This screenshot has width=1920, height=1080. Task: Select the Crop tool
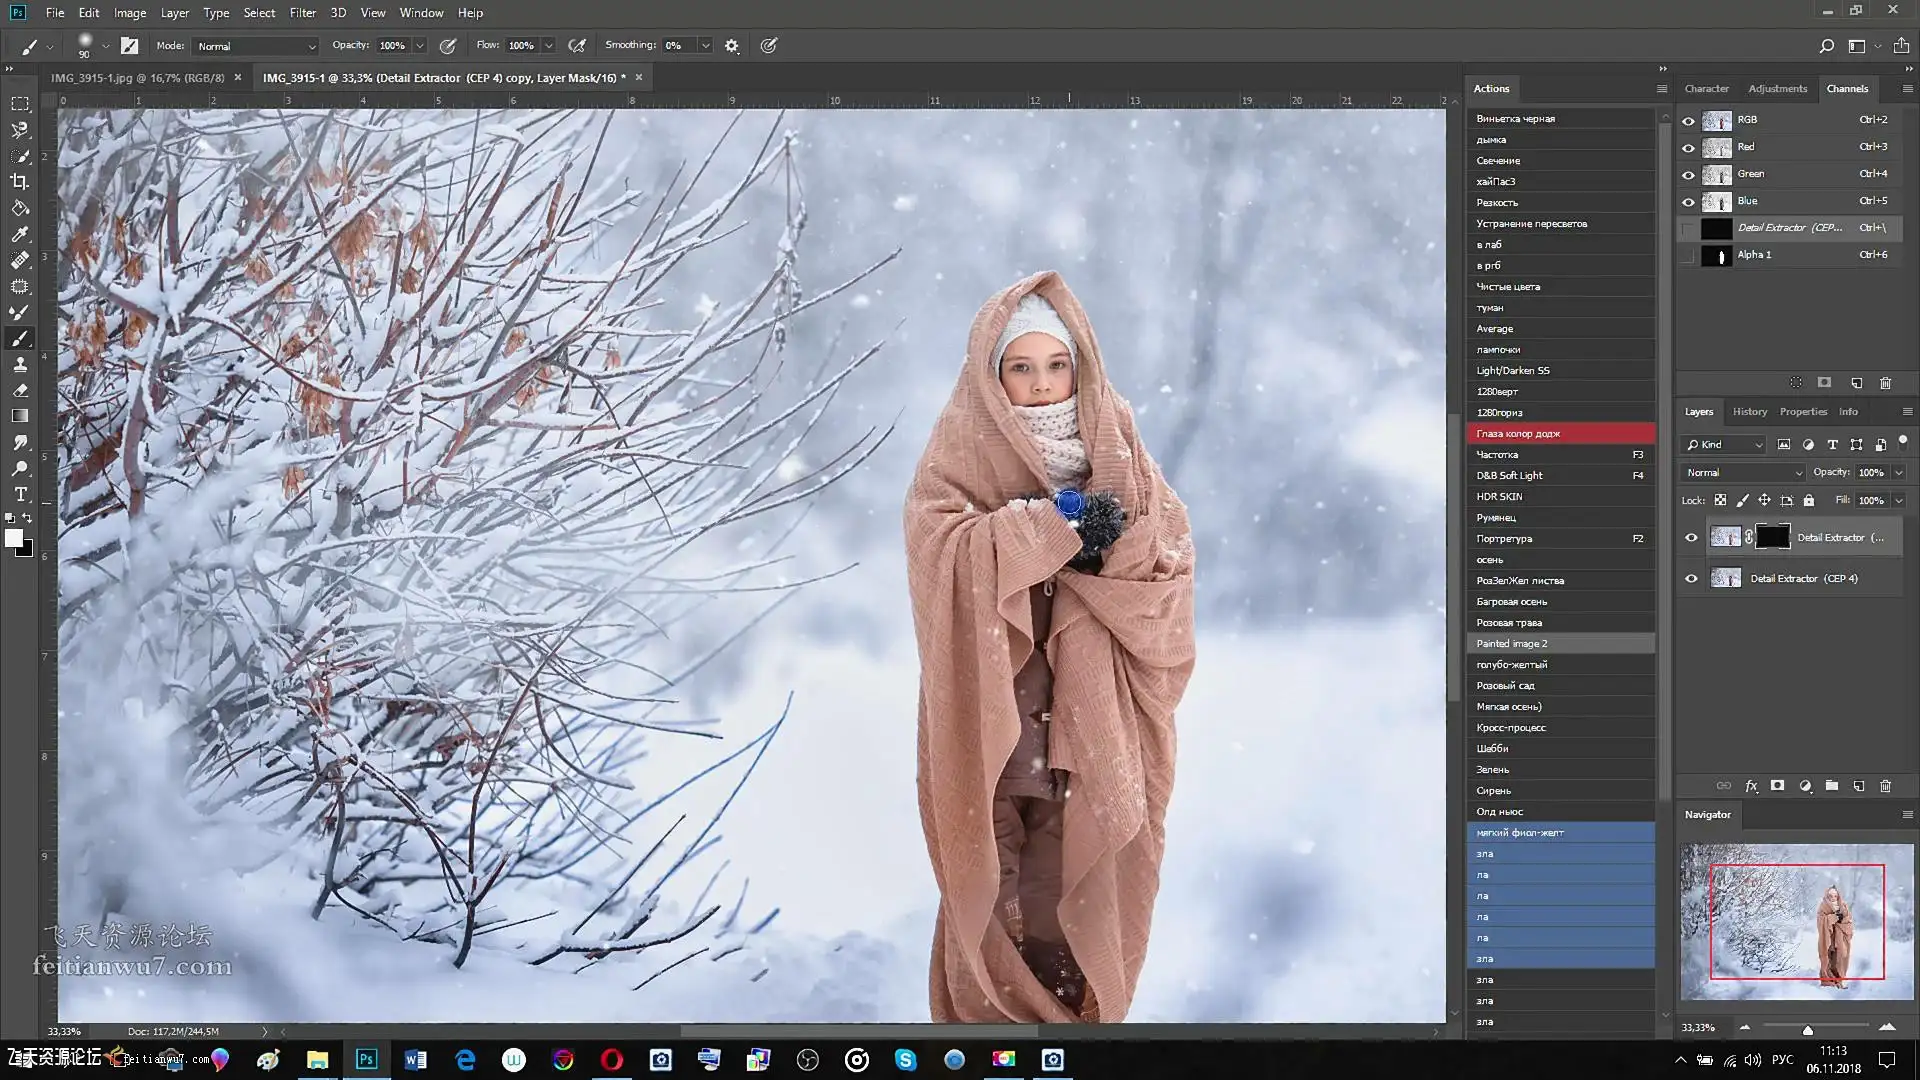click(19, 182)
